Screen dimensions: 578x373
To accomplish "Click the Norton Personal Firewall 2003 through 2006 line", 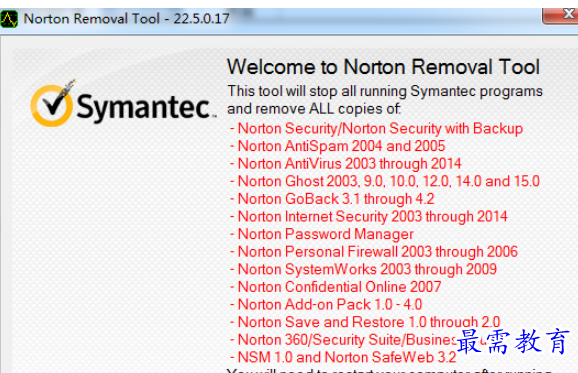I will (374, 252).
